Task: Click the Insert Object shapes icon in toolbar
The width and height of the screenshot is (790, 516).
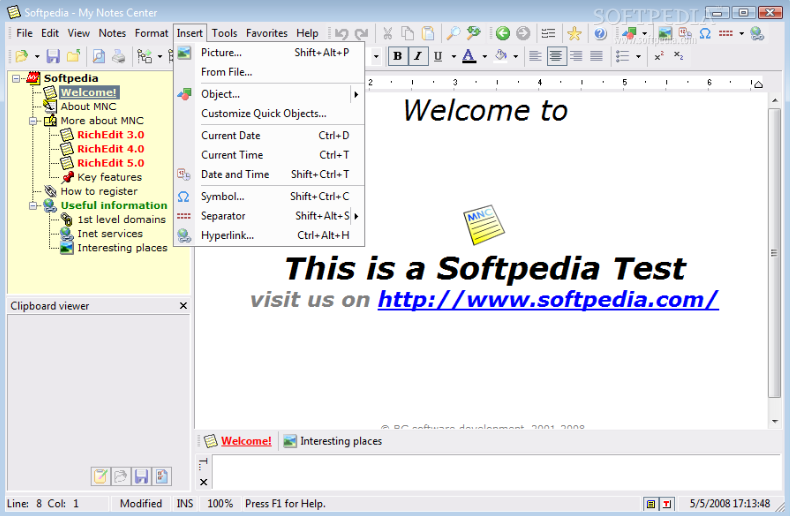Action: (629, 34)
